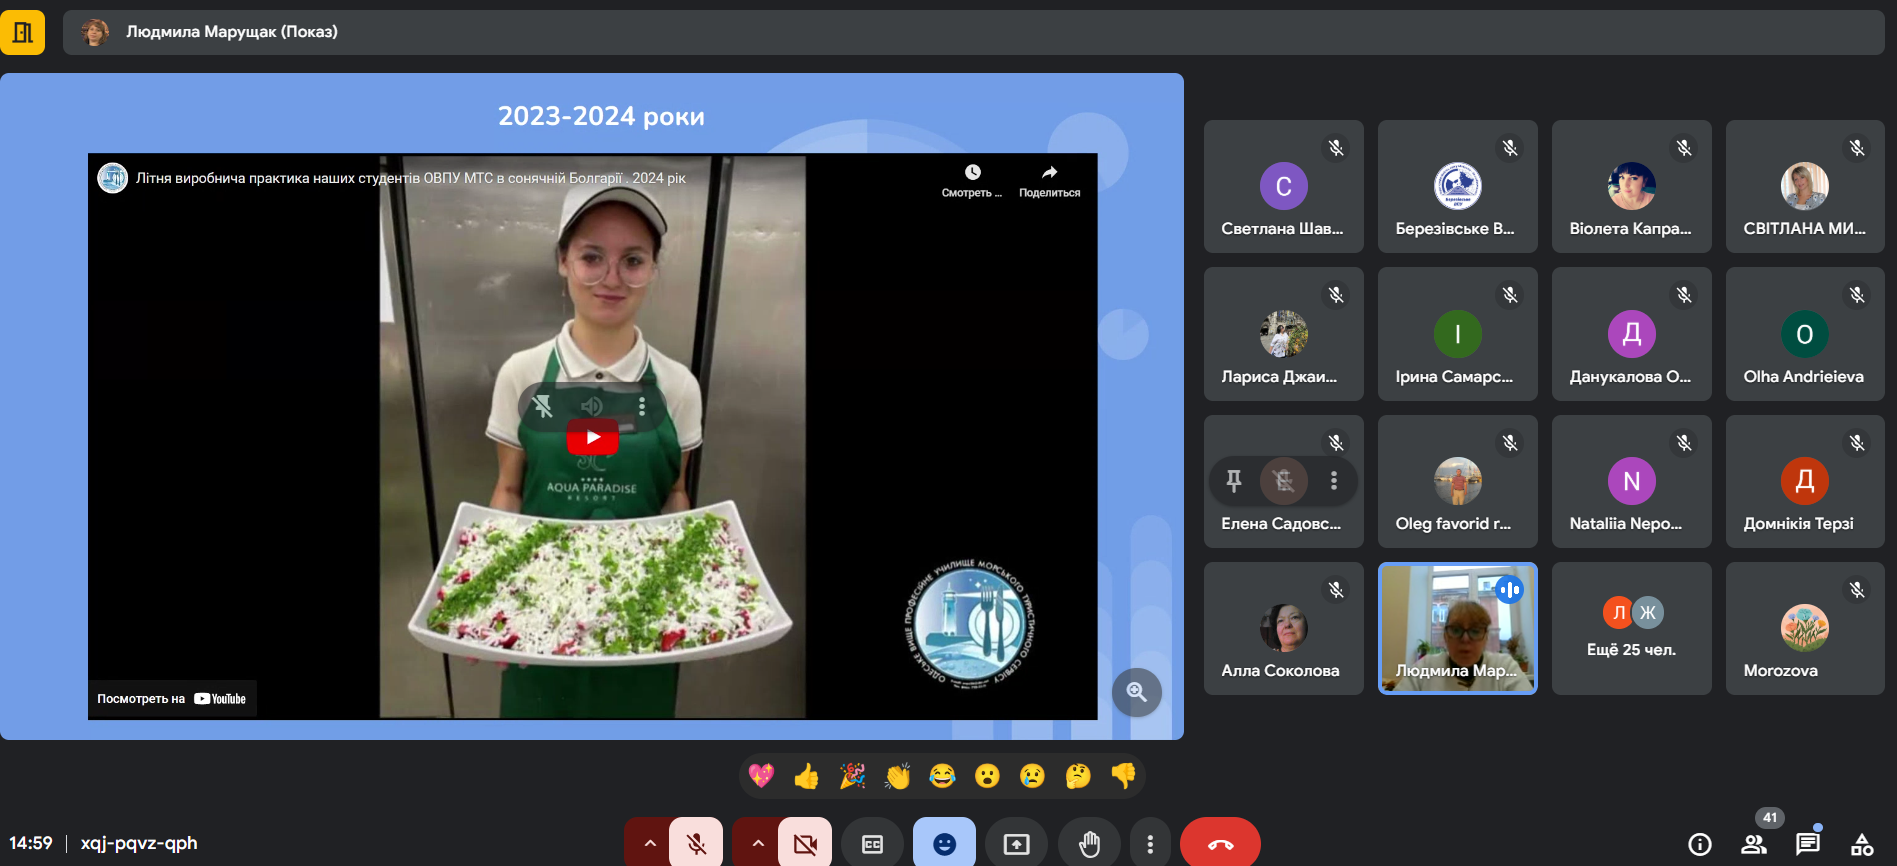Click the red leave call button
This screenshot has width=1897, height=866.
(x=1220, y=844)
